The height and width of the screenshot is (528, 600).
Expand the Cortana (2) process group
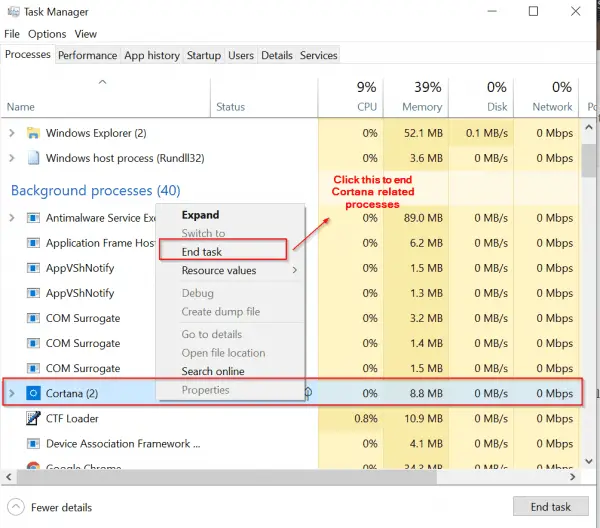point(12,393)
